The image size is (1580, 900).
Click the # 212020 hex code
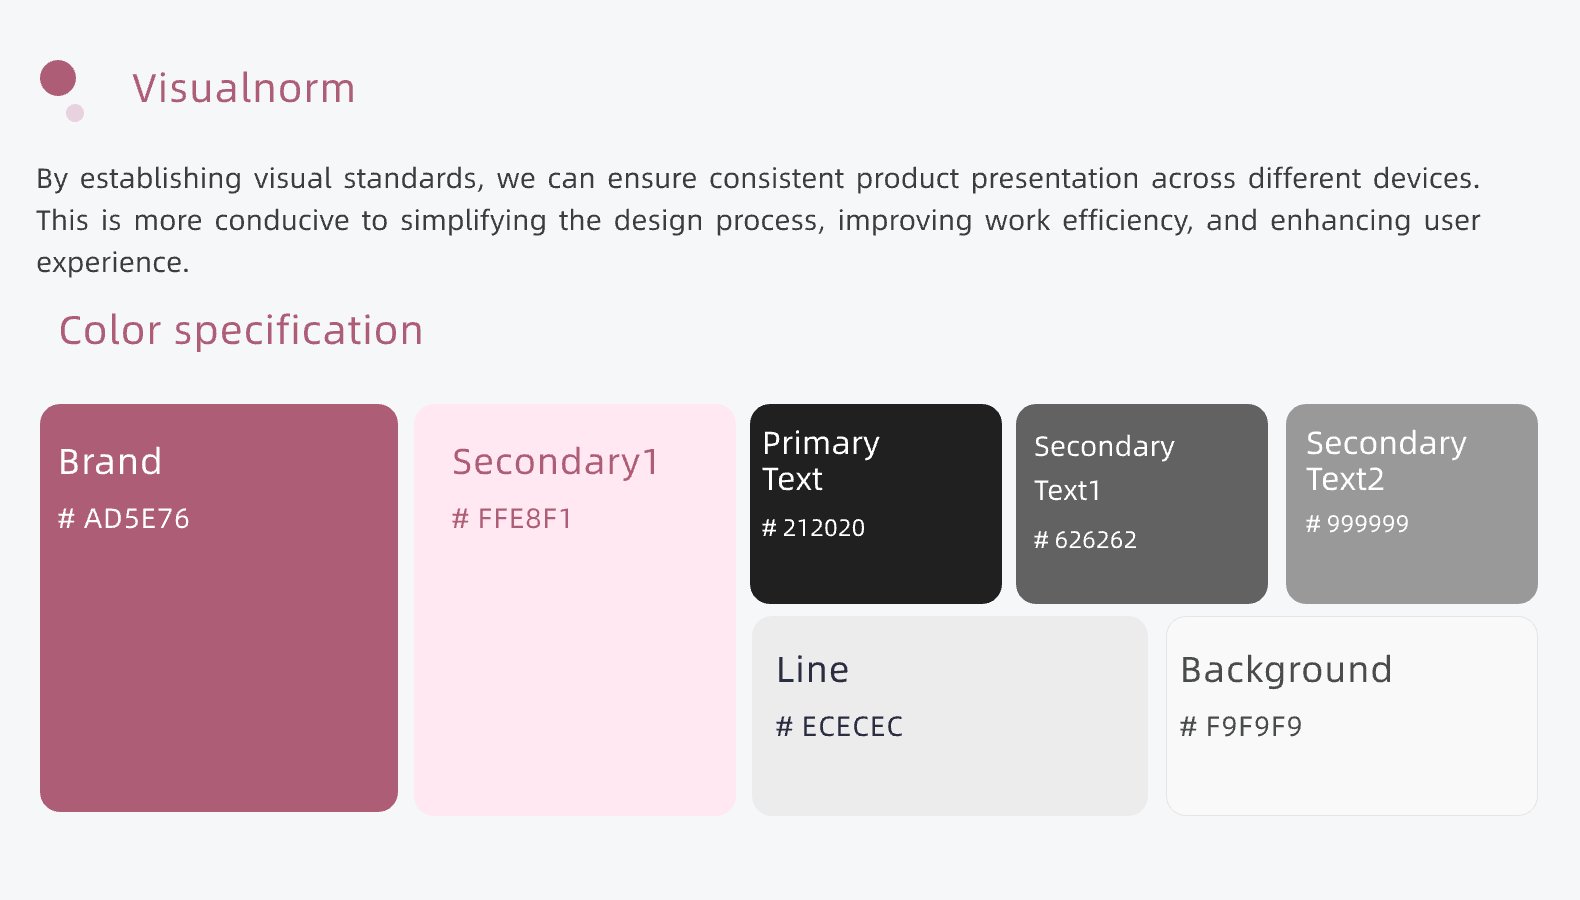click(813, 528)
